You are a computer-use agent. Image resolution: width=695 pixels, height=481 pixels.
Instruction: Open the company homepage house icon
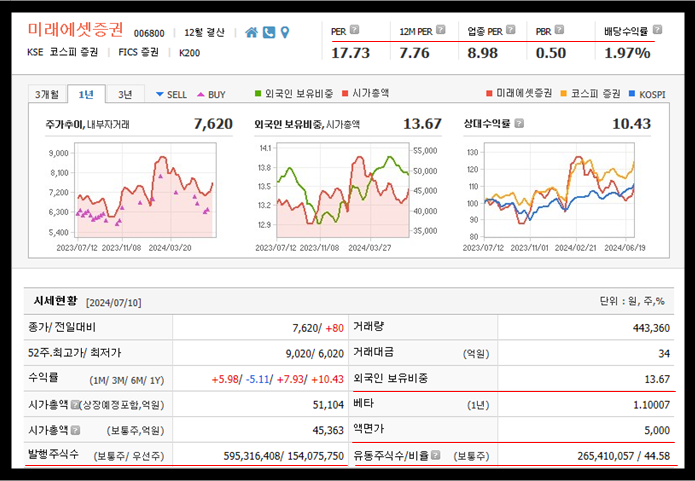[251, 32]
